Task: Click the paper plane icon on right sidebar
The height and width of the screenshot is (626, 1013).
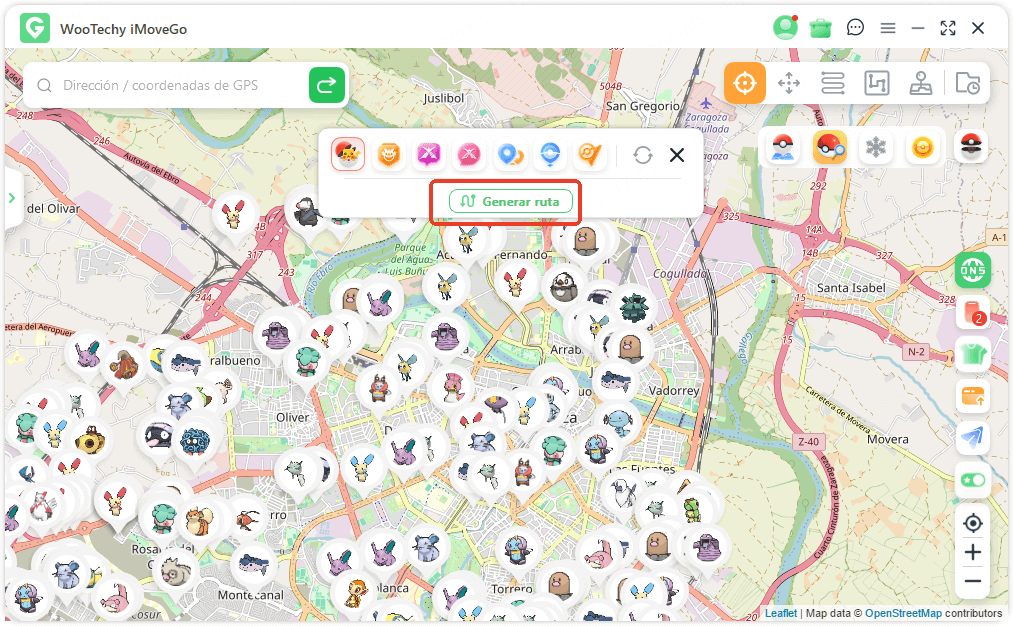Action: (x=972, y=438)
